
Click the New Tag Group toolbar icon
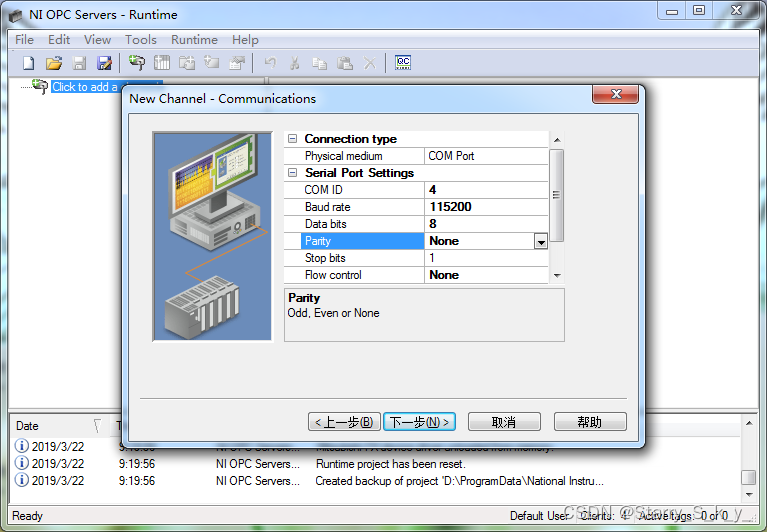tap(187, 63)
